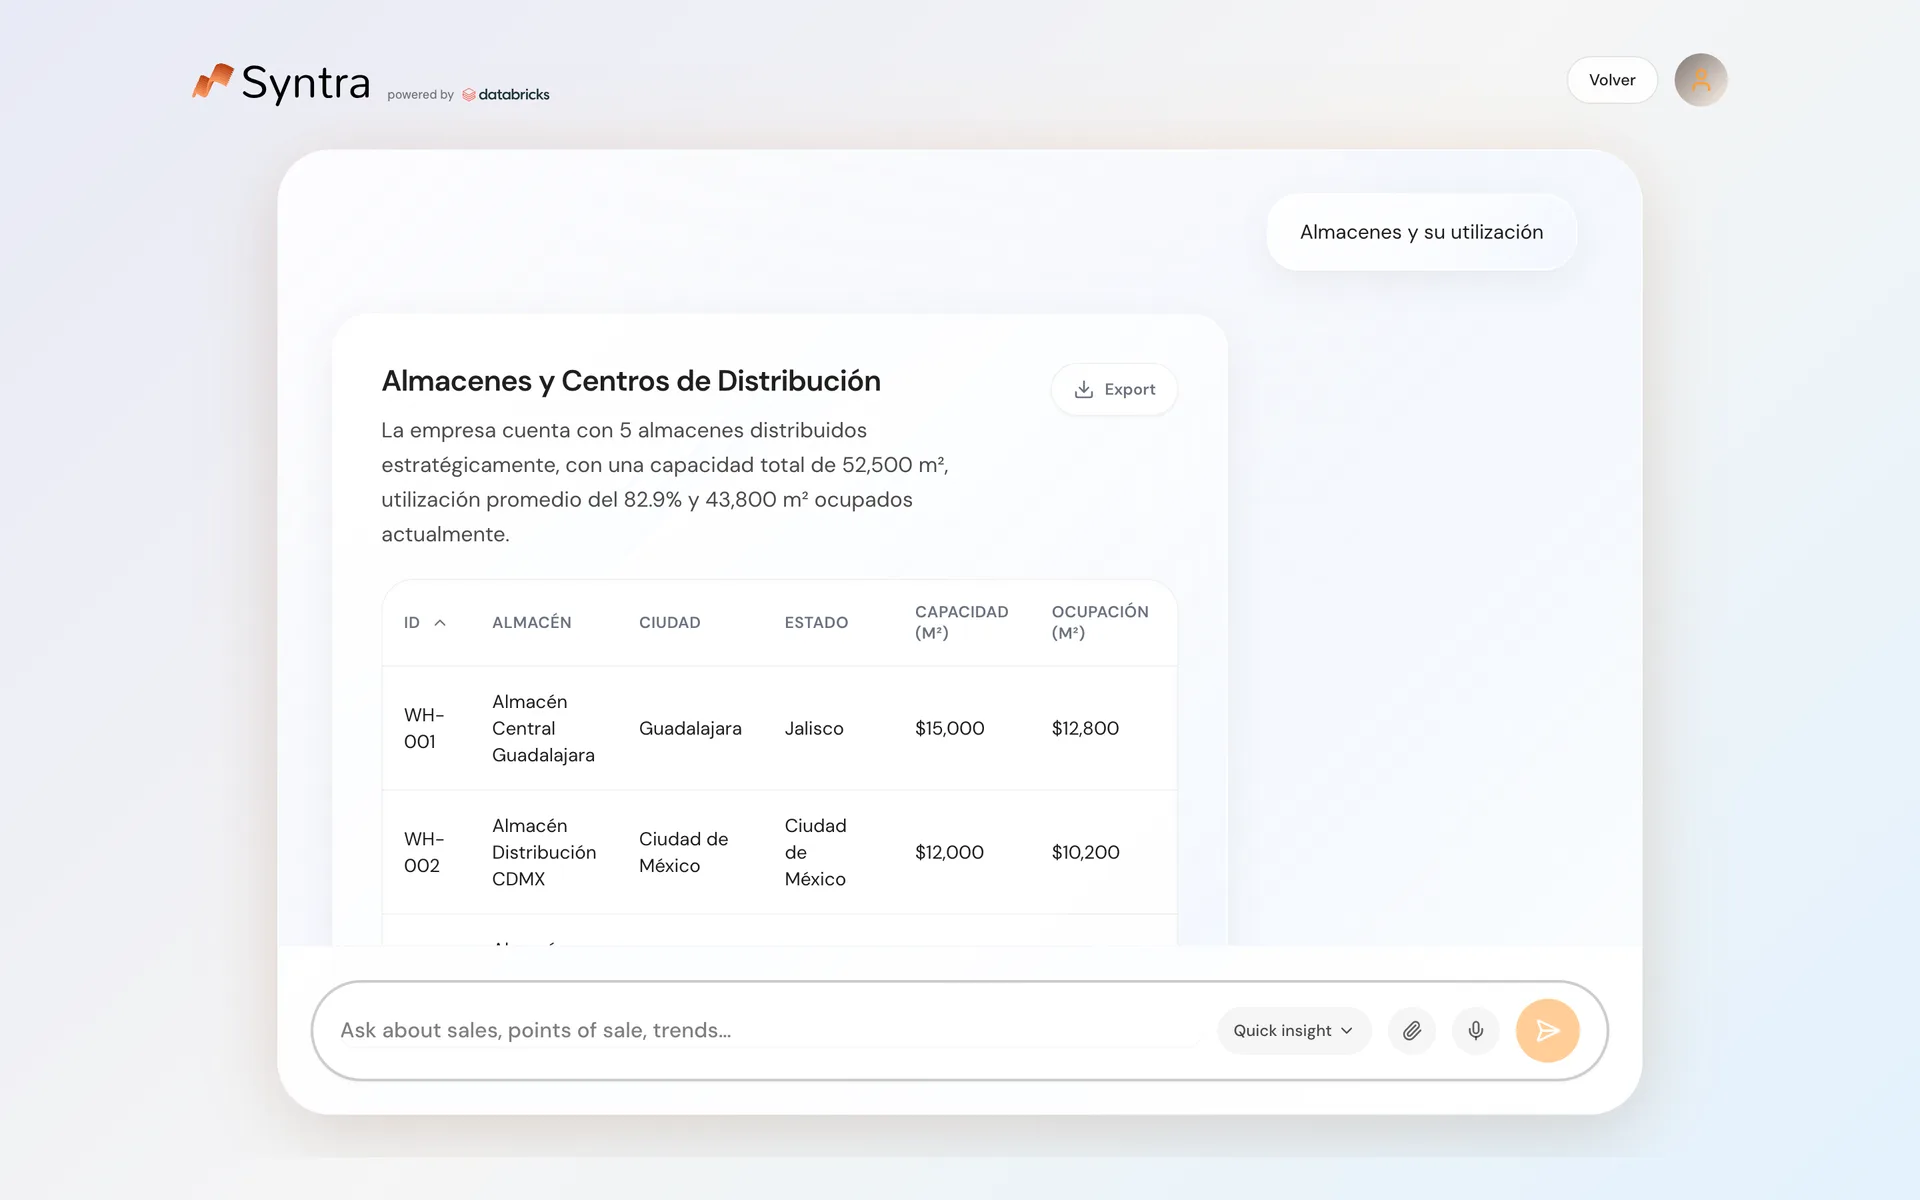Click Almacén Distribución CDMX cell
Screen dimensions: 1920x1200
coord(543,852)
